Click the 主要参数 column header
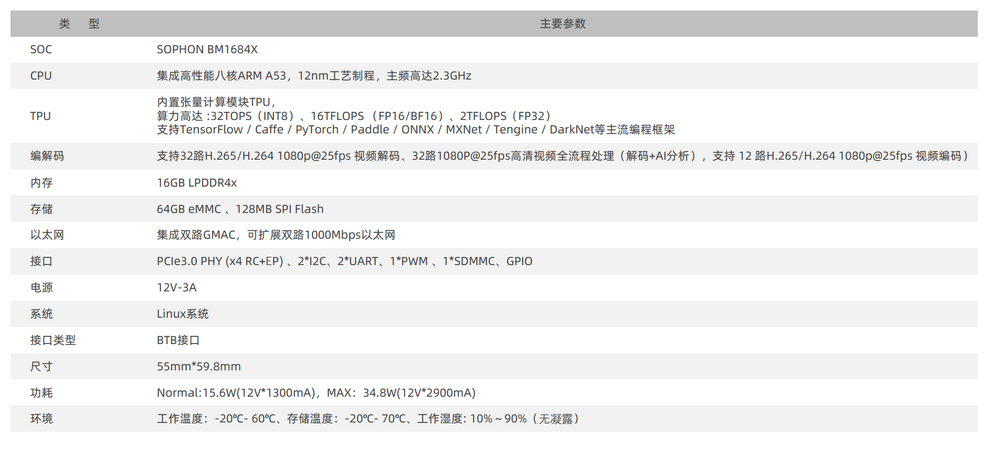Viewport: 1000px width, 457px height. (562, 24)
